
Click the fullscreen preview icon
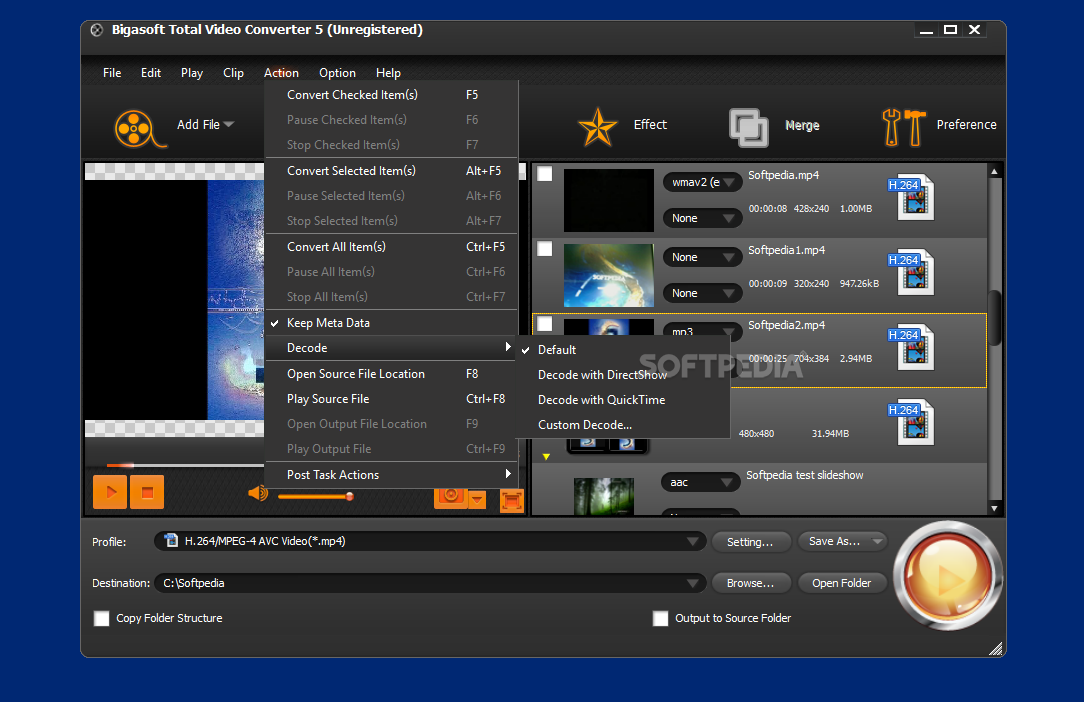click(x=512, y=500)
